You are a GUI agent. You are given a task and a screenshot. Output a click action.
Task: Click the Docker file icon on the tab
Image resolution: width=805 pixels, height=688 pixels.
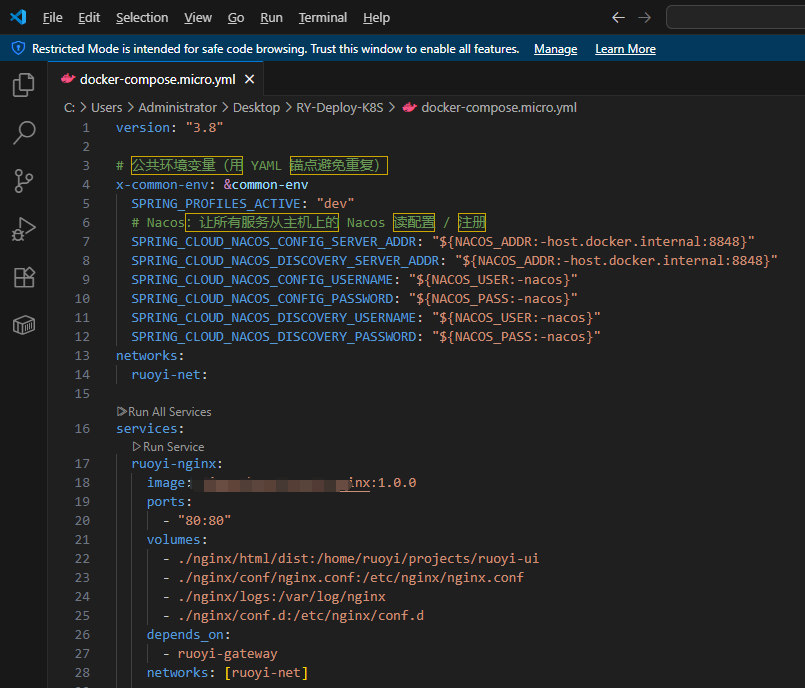(68, 79)
